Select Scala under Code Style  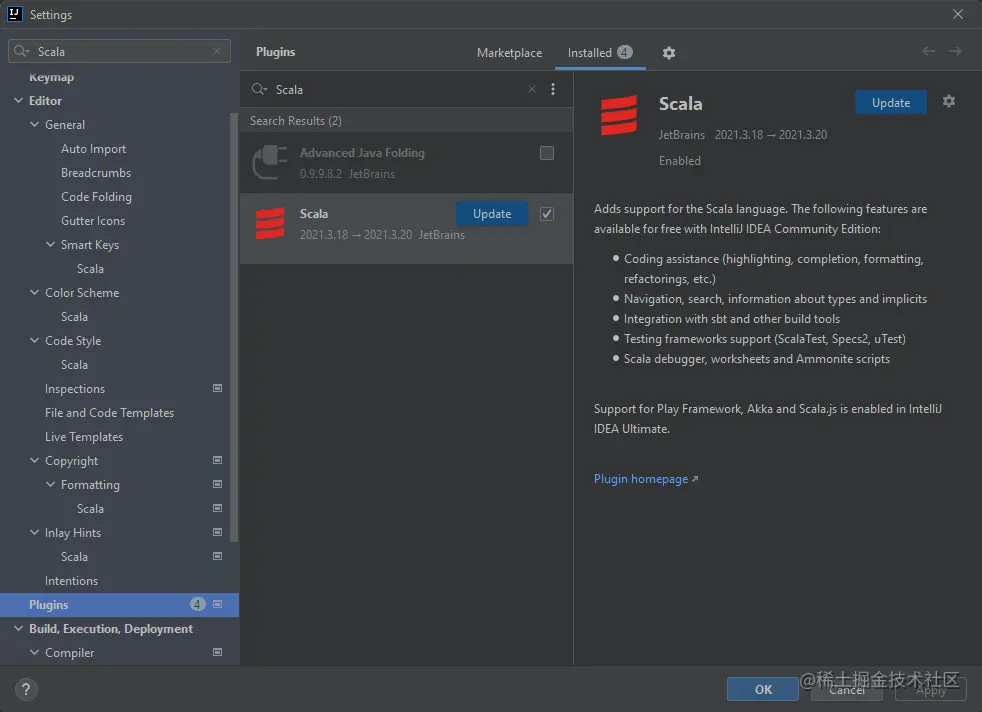pos(75,365)
